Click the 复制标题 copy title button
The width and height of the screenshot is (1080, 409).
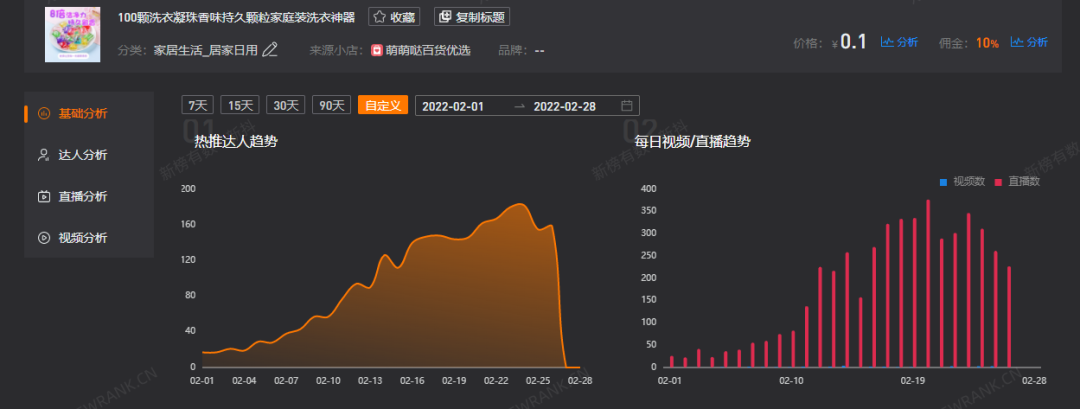coord(472,17)
